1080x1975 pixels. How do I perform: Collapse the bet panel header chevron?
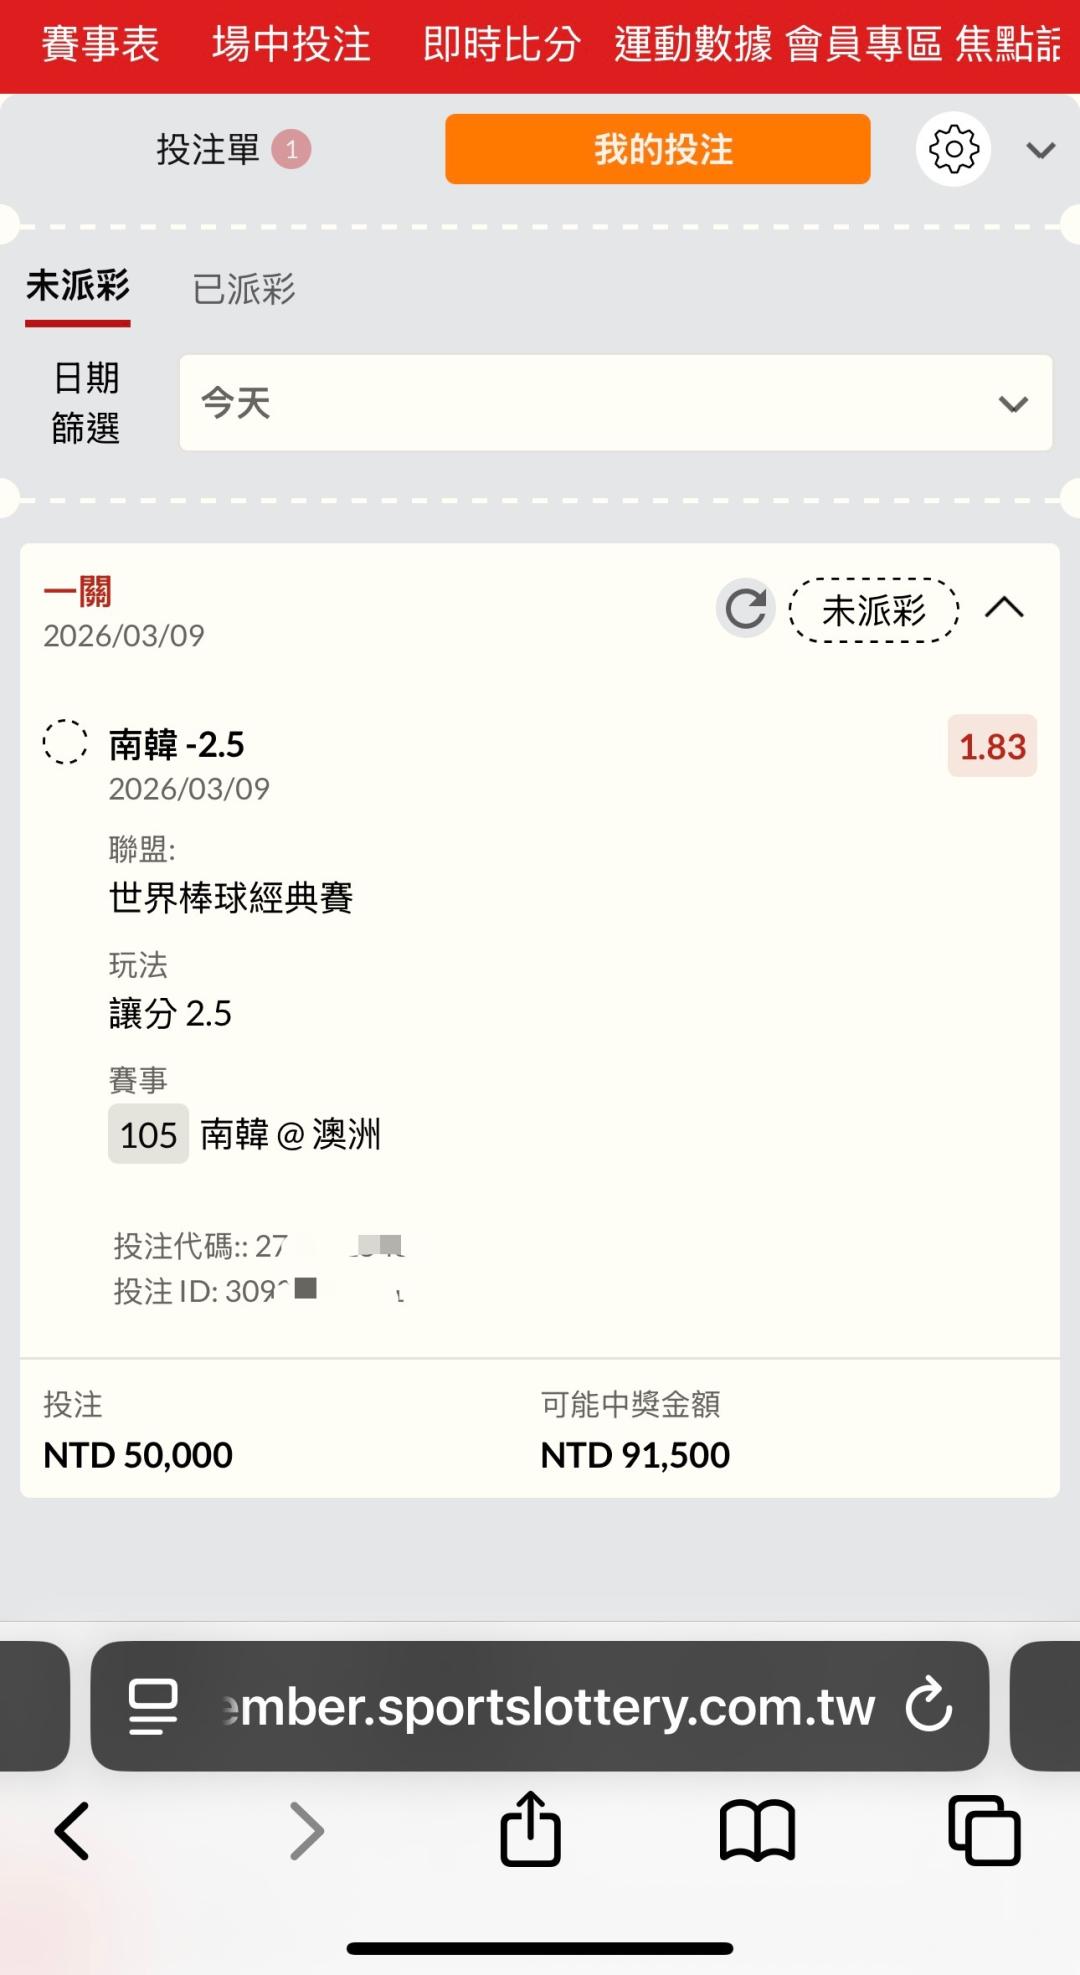point(1041,150)
